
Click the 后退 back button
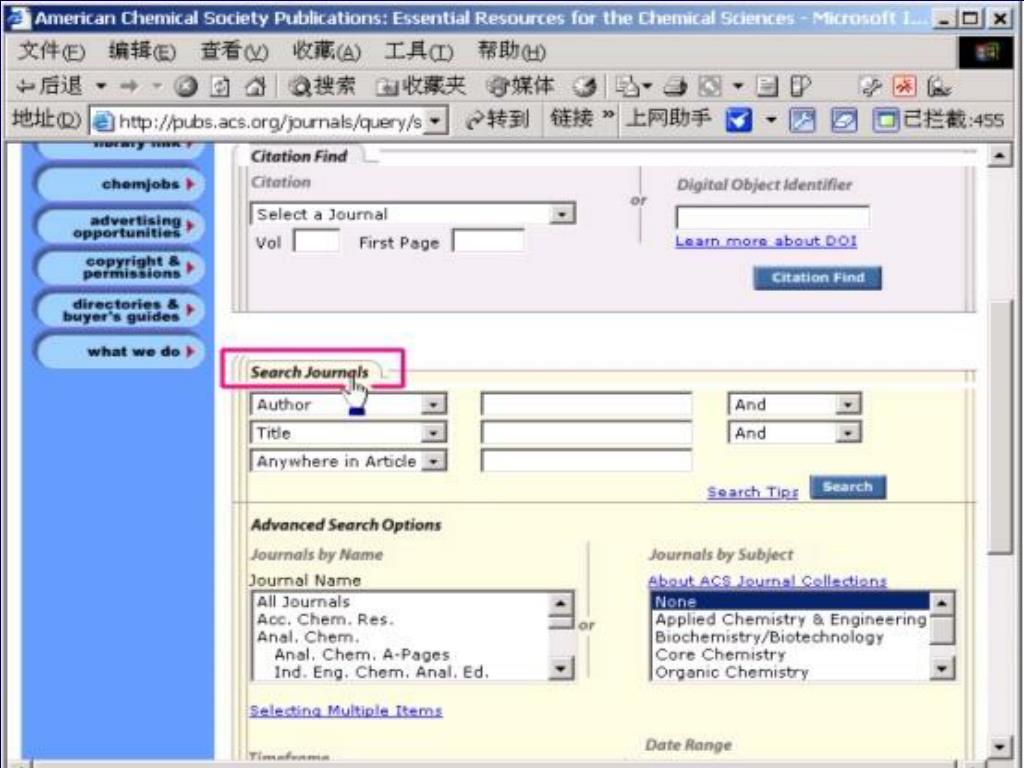[x=50, y=86]
